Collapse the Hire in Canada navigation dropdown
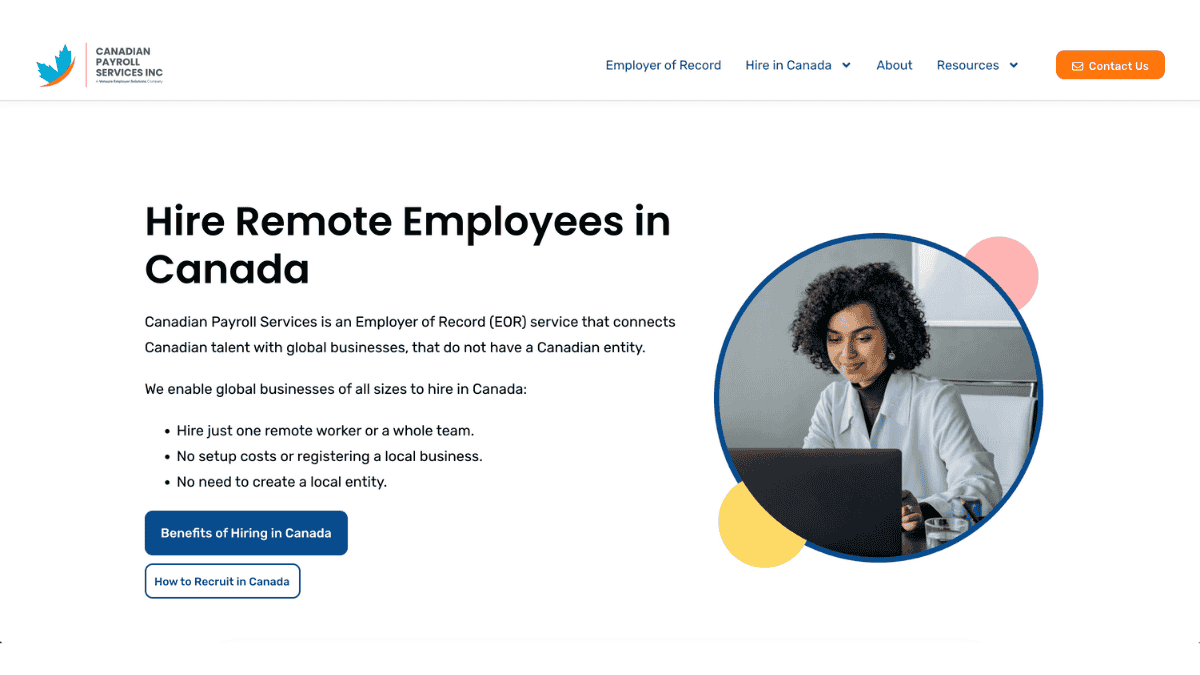1200x675 pixels. pos(788,65)
